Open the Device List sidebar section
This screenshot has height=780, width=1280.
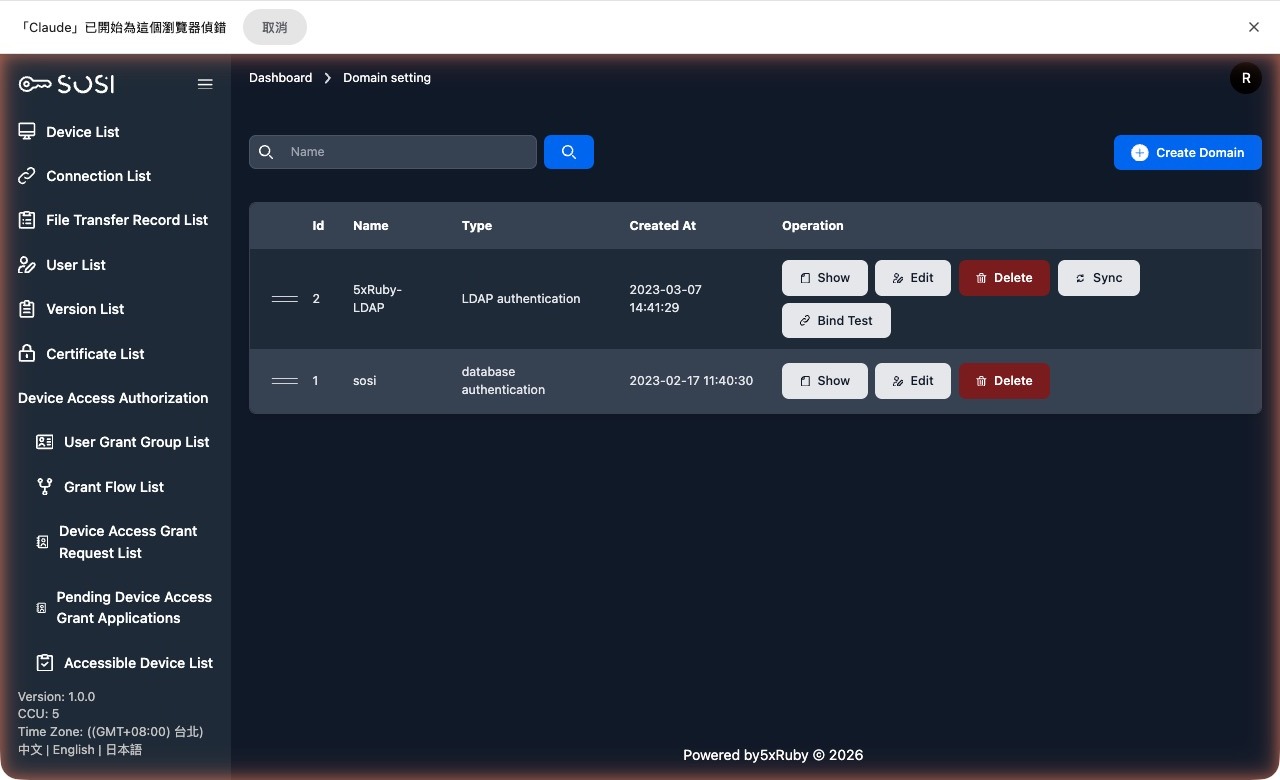click(82, 131)
